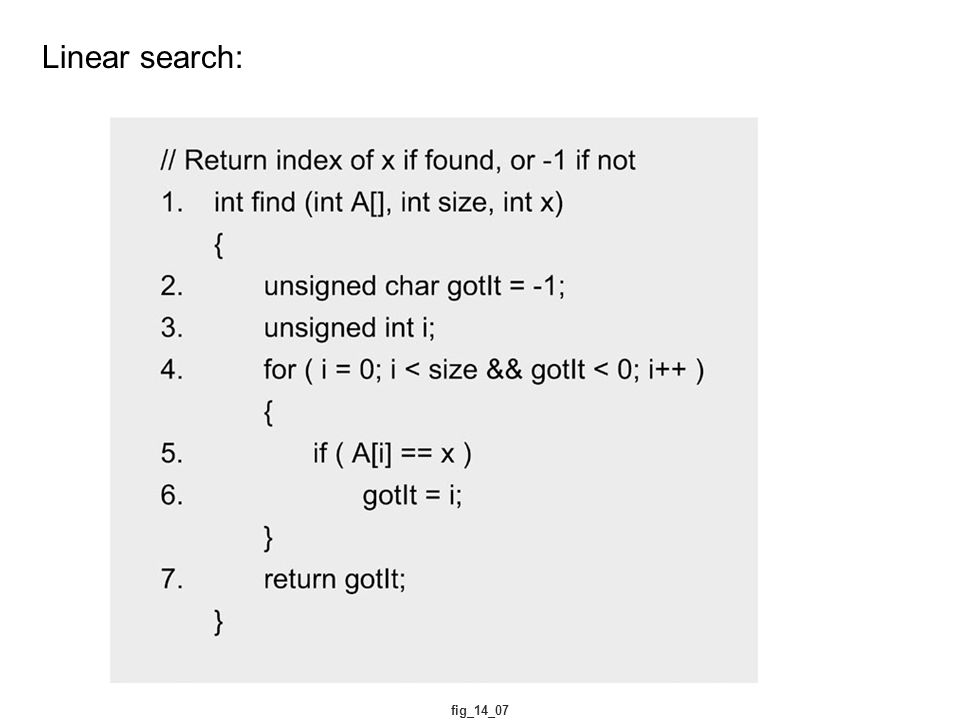Click line number 3 label
Screen dimensions: 960x720
click(172, 328)
